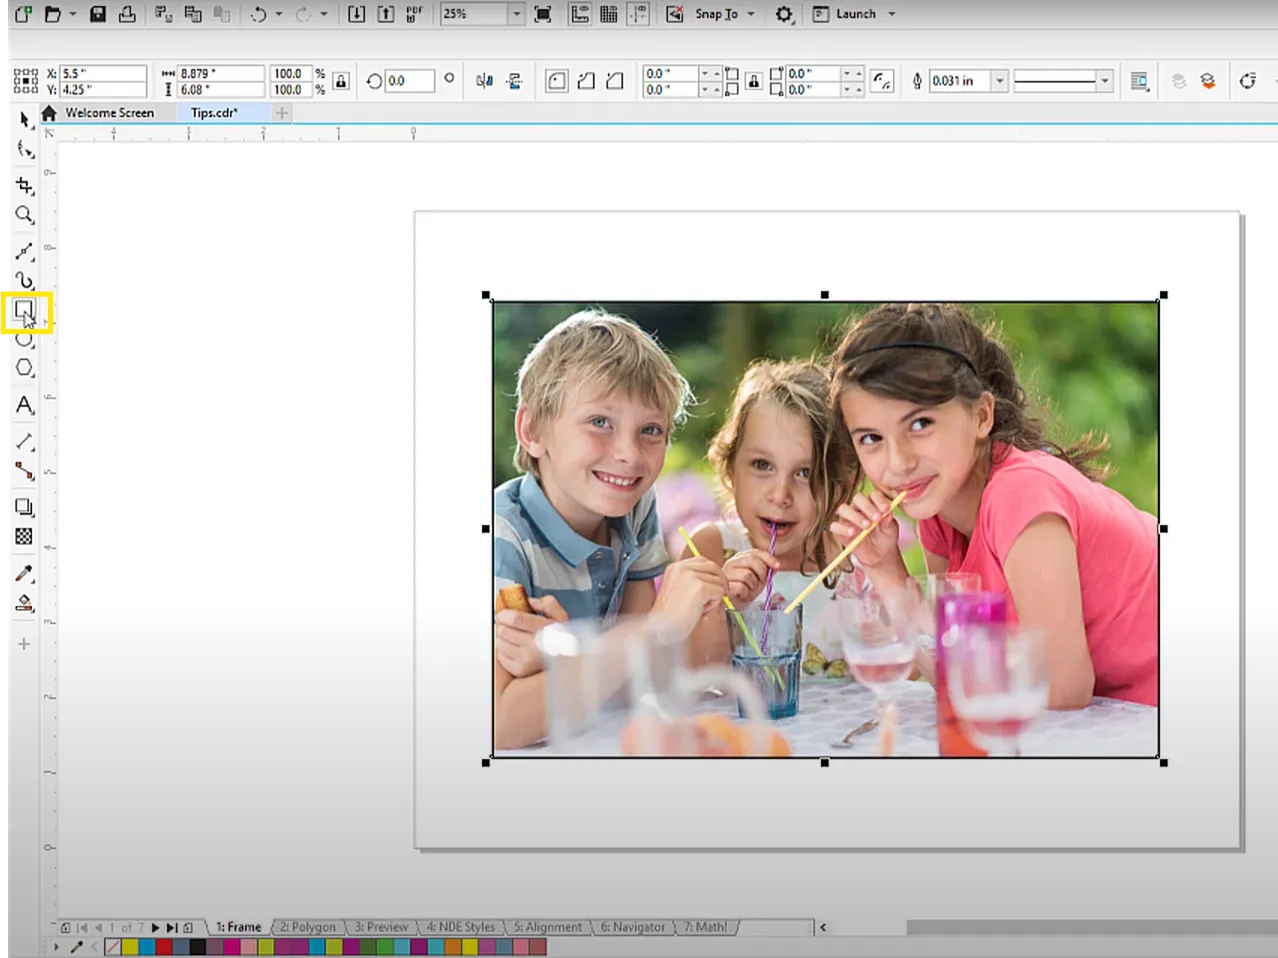Pick the Eyedropper tool

click(25, 574)
